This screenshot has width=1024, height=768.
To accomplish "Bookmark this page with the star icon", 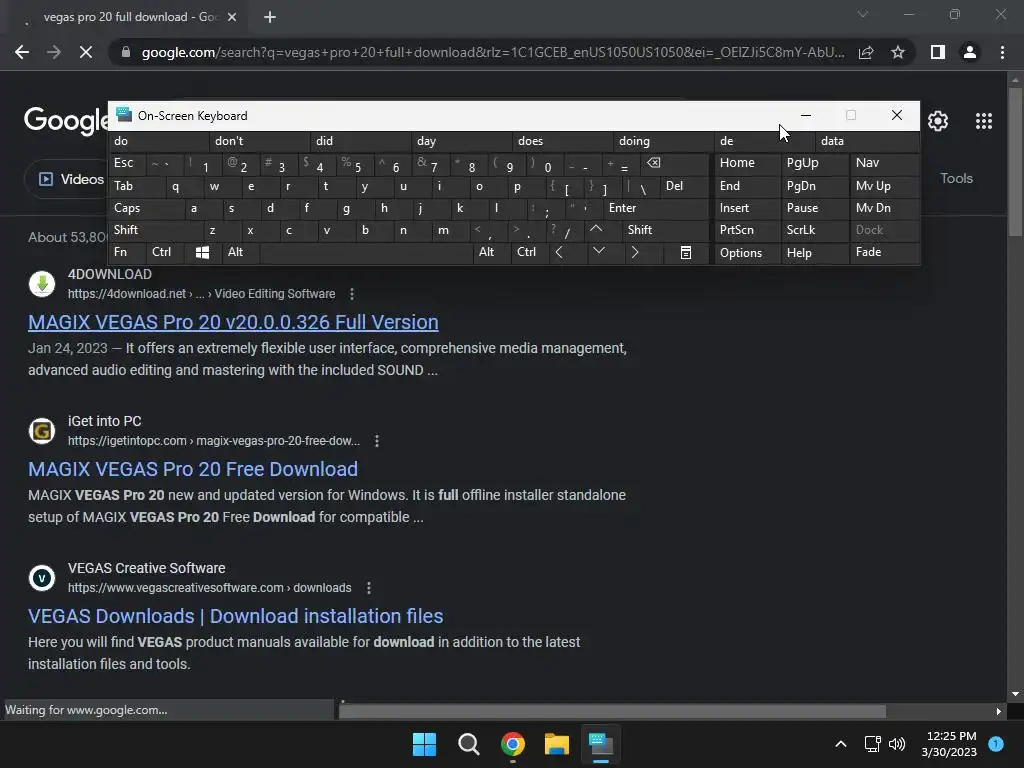I will coord(898,52).
